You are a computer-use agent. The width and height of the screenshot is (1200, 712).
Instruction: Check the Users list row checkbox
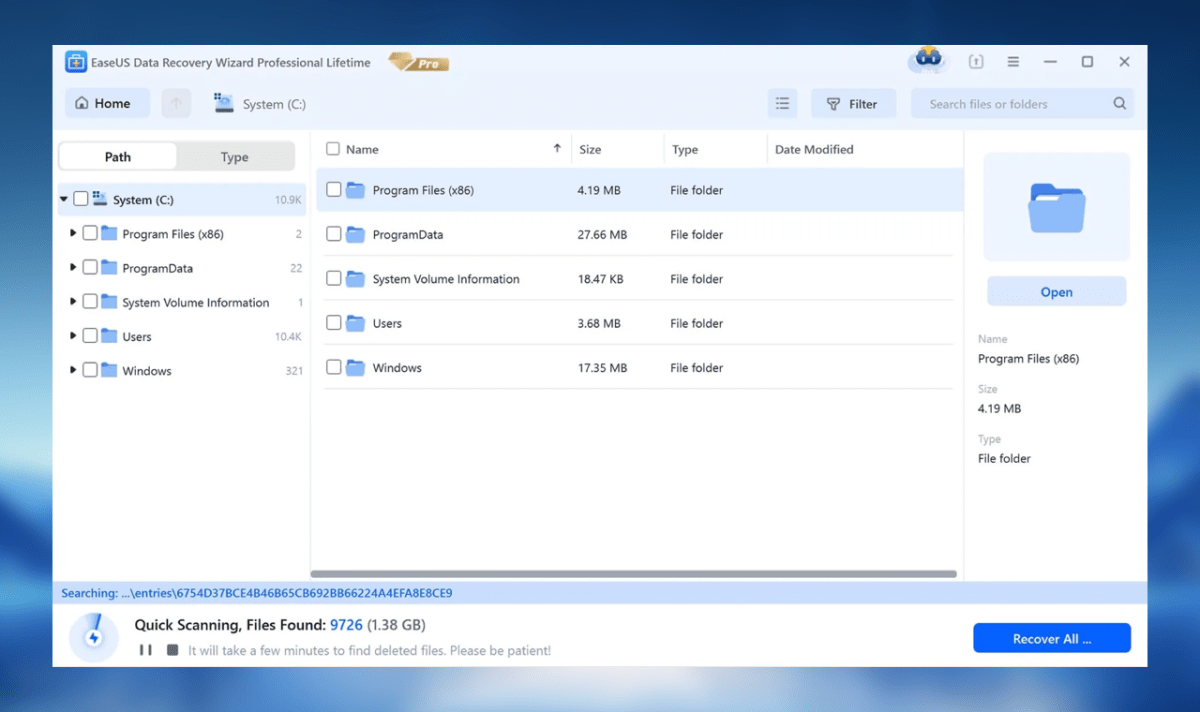(x=333, y=323)
